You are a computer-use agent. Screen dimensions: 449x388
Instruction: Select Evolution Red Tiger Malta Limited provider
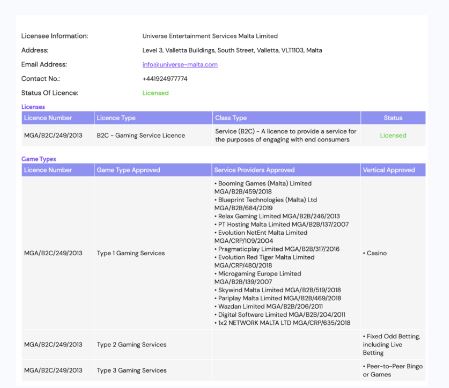264,261
